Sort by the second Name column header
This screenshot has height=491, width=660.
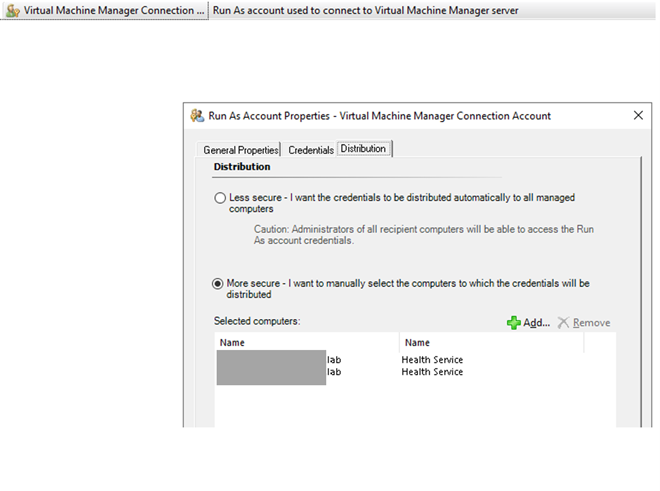[x=492, y=343]
